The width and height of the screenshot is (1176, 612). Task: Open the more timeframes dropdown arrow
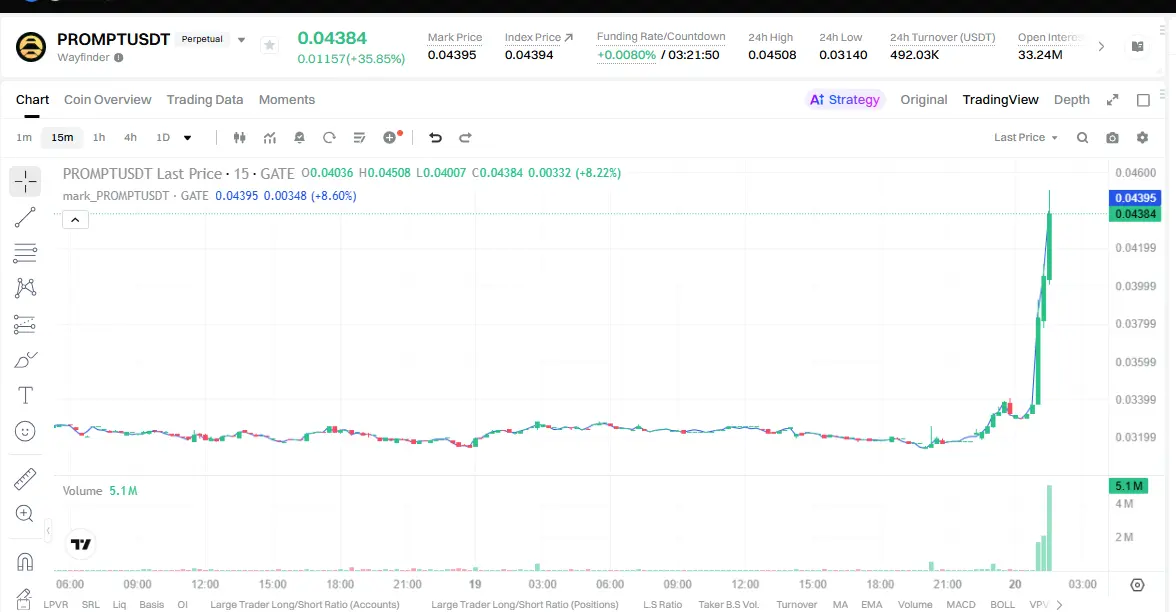tap(188, 137)
